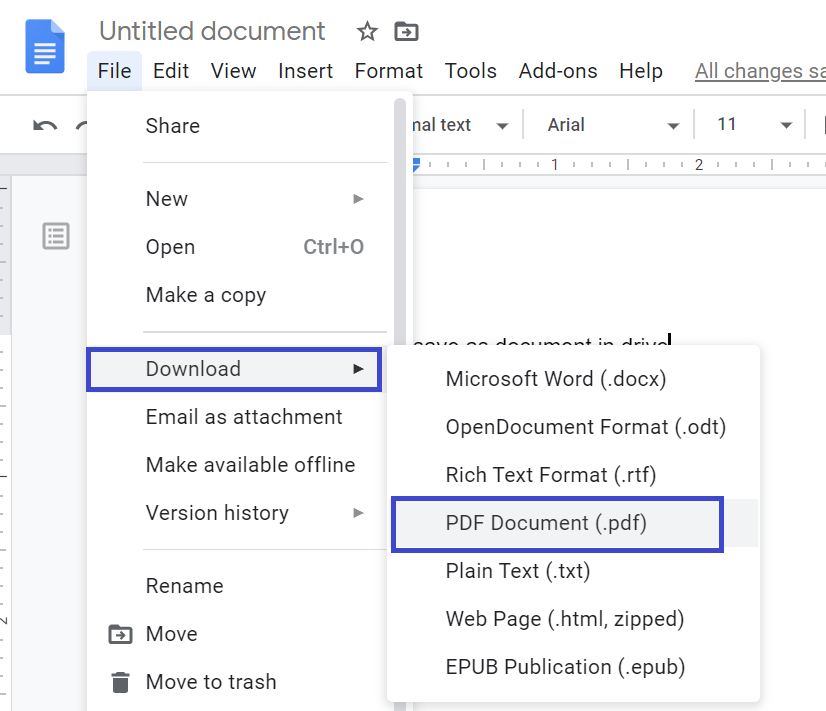Click the move-to-folder icon near the title
This screenshot has width=826, height=711.
[406, 31]
